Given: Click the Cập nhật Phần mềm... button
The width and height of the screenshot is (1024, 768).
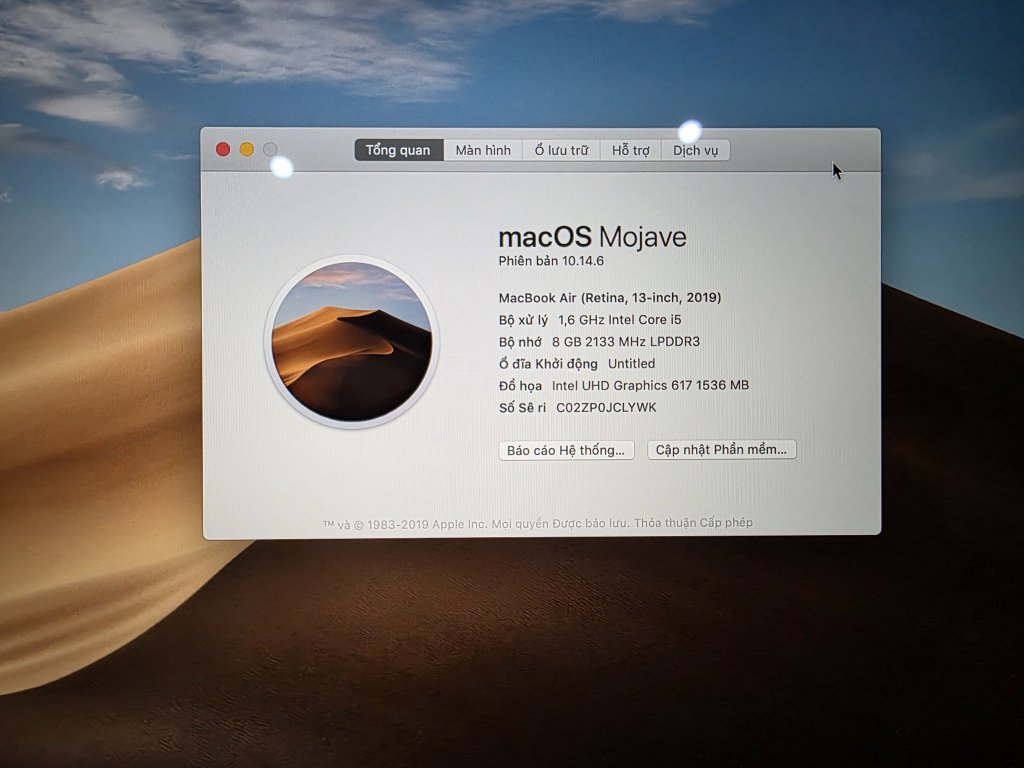Looking at the screenshot, I should pos(722,449).
